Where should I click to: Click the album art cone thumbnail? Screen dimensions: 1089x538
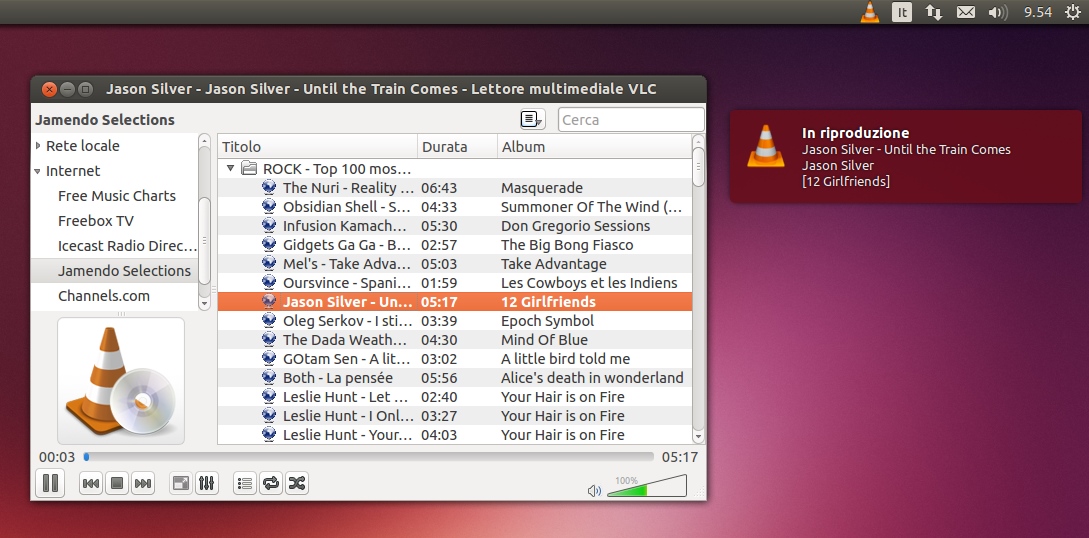pyautogui.click(x=121, y=380)
